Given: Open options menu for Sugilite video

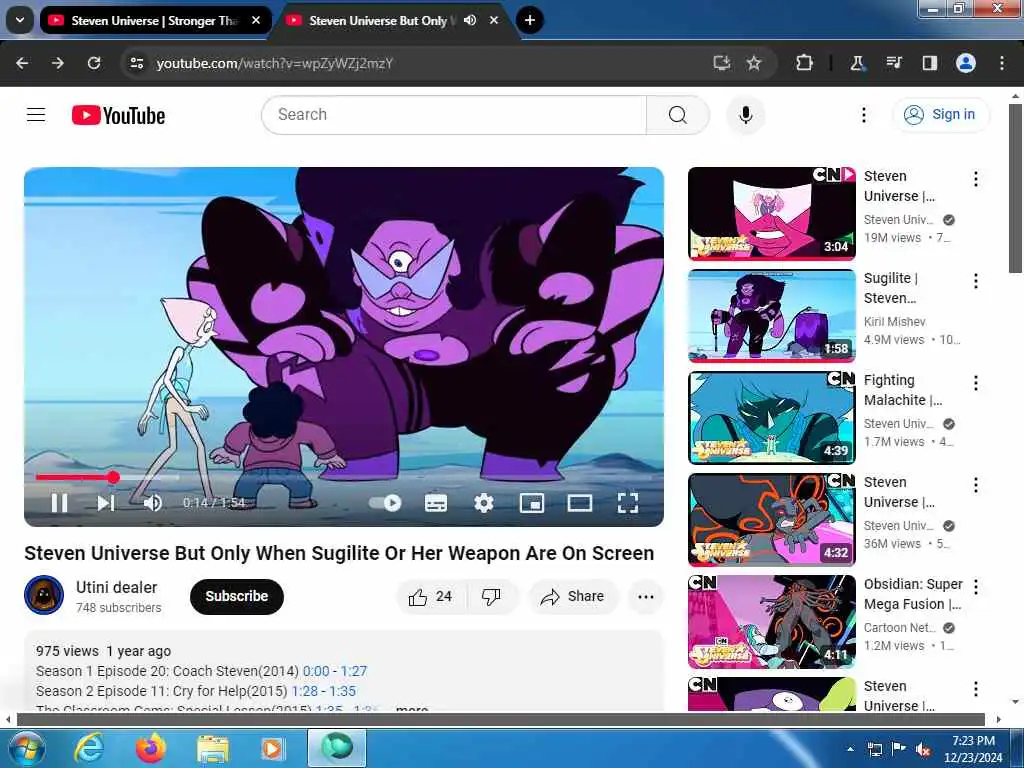Looking at the screenshot, I should click(x=976, y=281).
